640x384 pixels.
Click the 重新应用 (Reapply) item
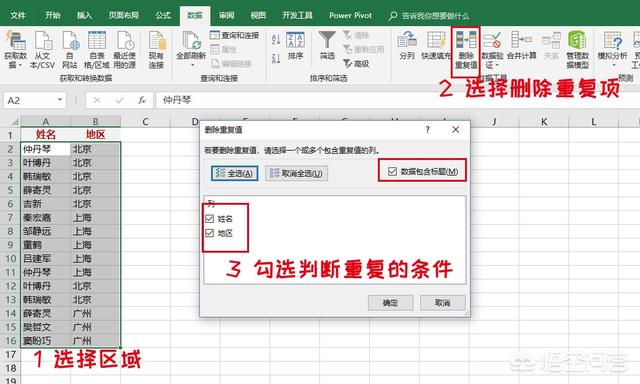coord(364,49)
